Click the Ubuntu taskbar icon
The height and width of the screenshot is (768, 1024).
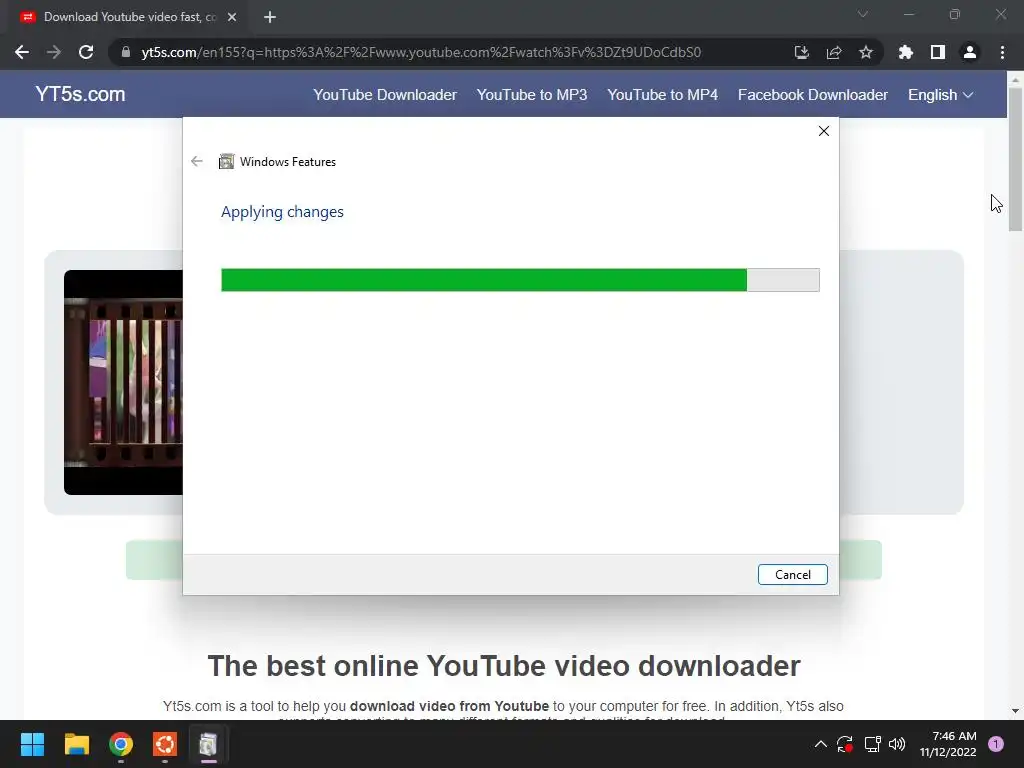coord(165,744)
